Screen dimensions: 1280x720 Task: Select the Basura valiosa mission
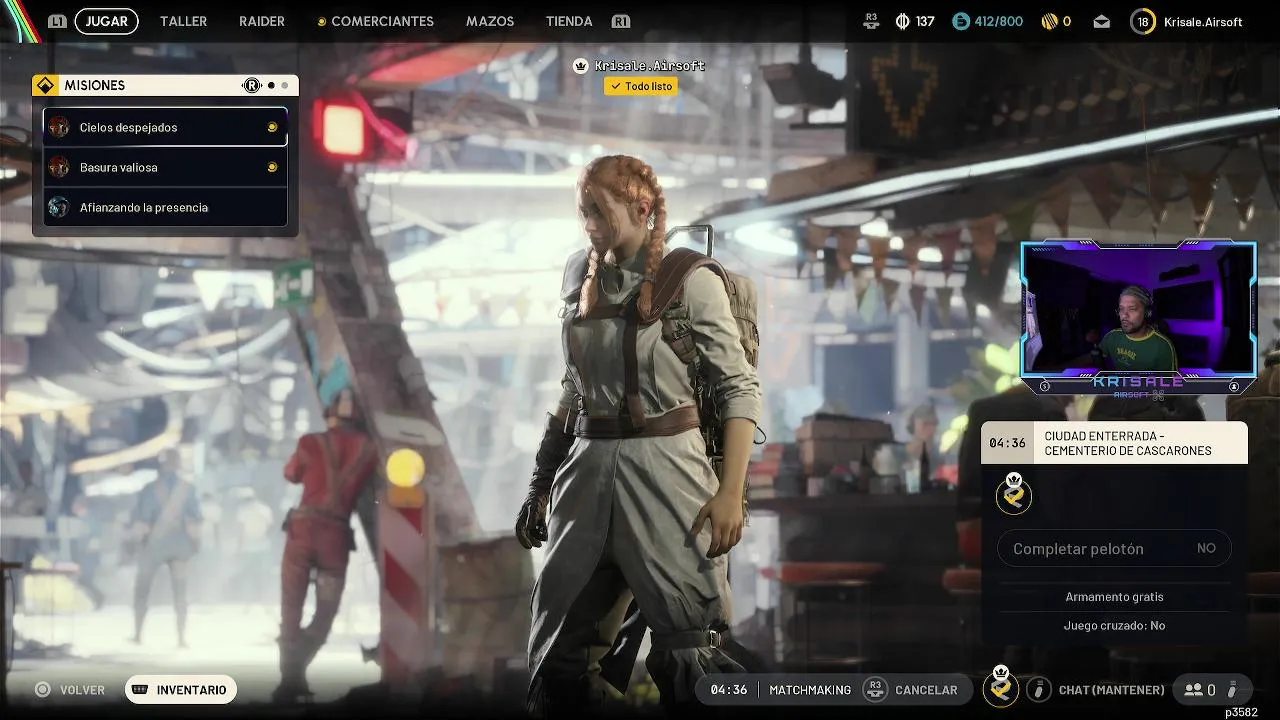pyautogui.click(x=165, y=167)
